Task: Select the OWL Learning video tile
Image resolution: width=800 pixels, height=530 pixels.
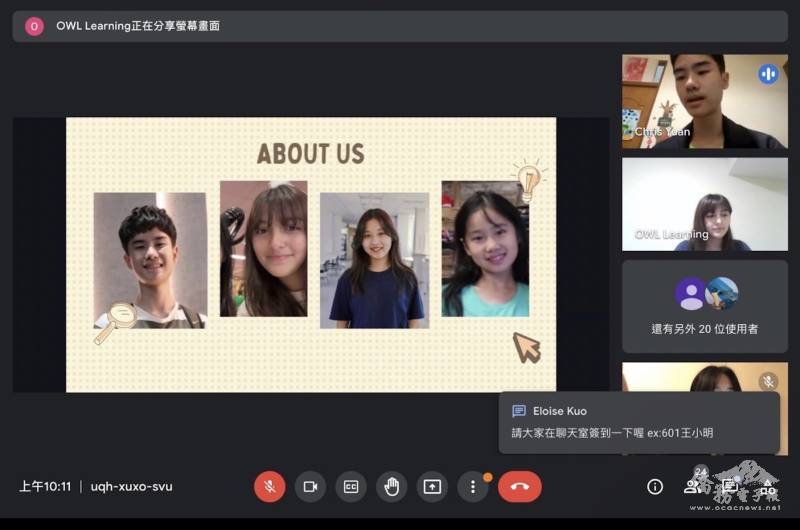Action: 705,204
